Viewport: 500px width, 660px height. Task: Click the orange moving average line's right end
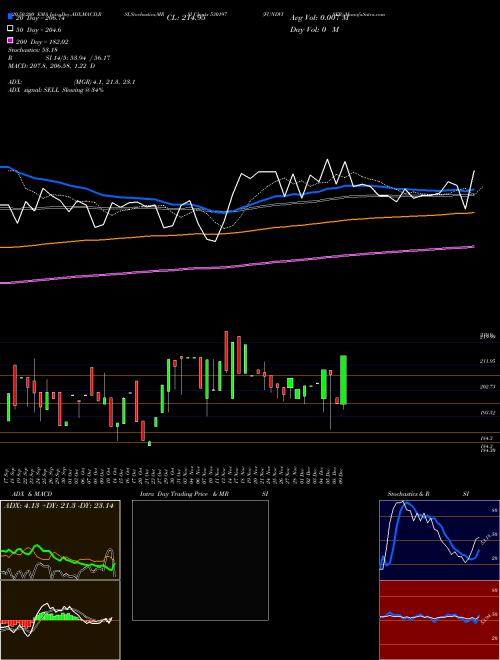click(473, 213)
